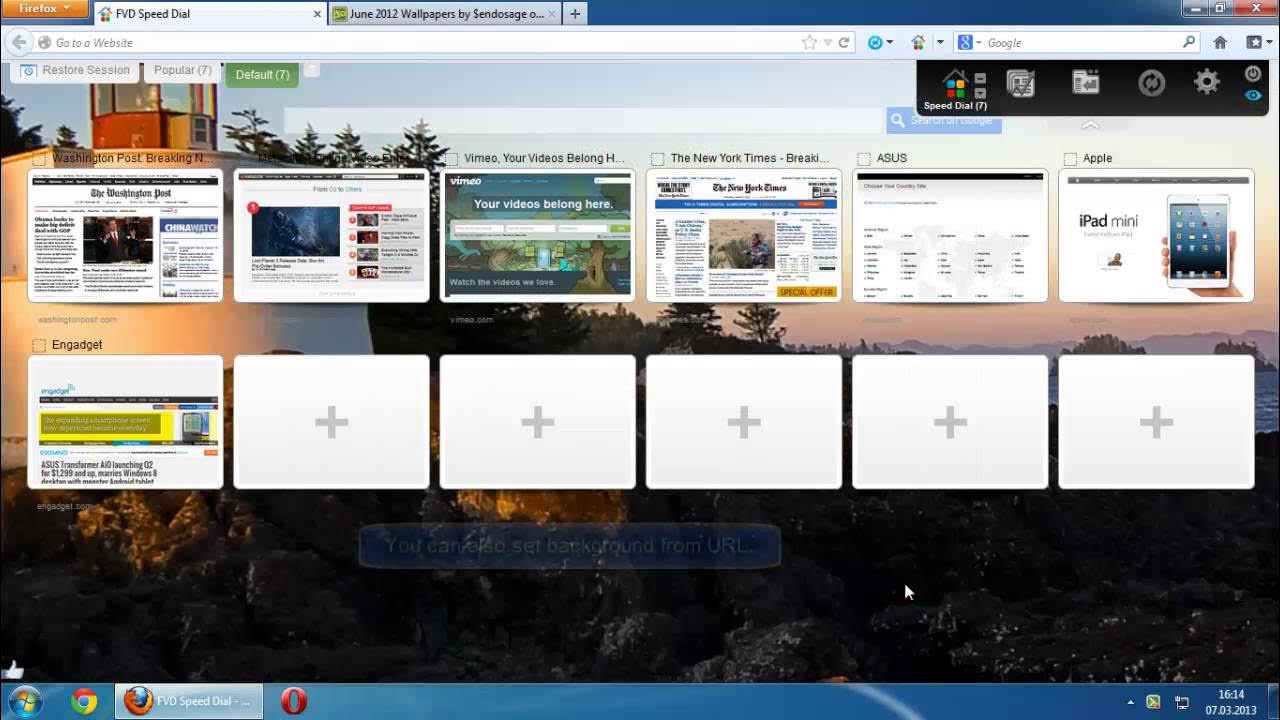Open the Engadget dial thumbnail

pos(125,422)
